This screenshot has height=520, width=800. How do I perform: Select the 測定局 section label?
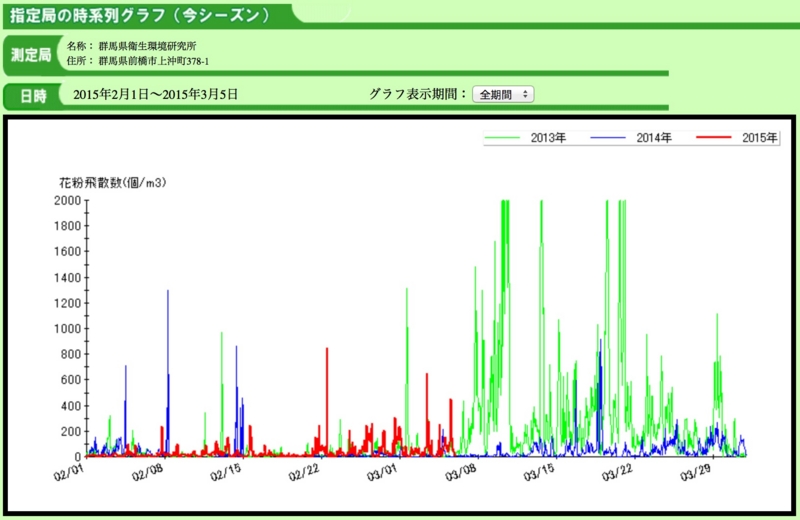(32, 55)
